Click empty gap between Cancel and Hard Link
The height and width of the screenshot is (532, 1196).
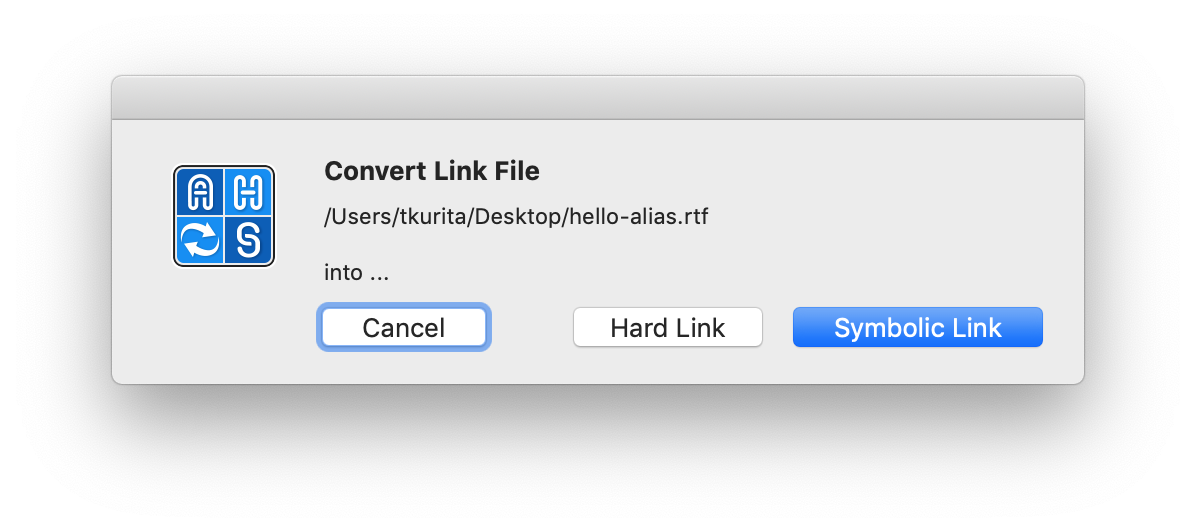pos(531,327)
